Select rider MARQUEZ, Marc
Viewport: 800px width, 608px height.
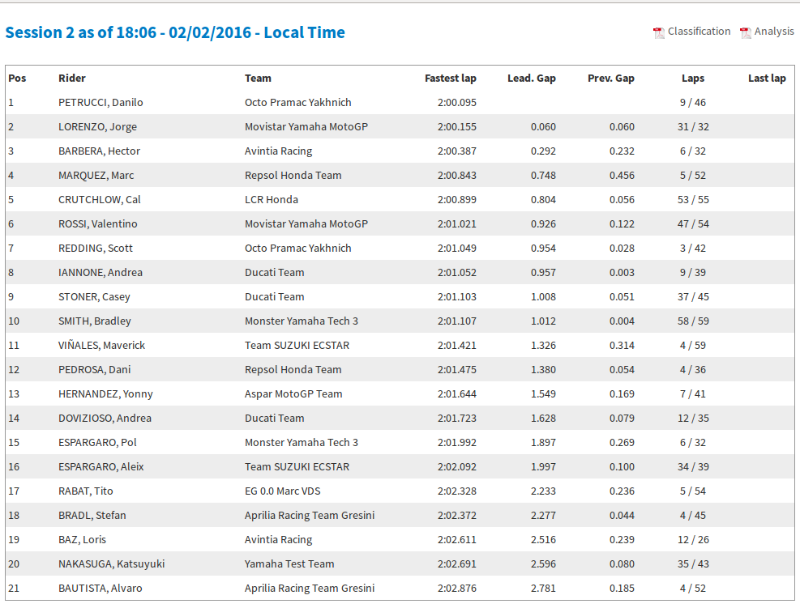point(96,175)
